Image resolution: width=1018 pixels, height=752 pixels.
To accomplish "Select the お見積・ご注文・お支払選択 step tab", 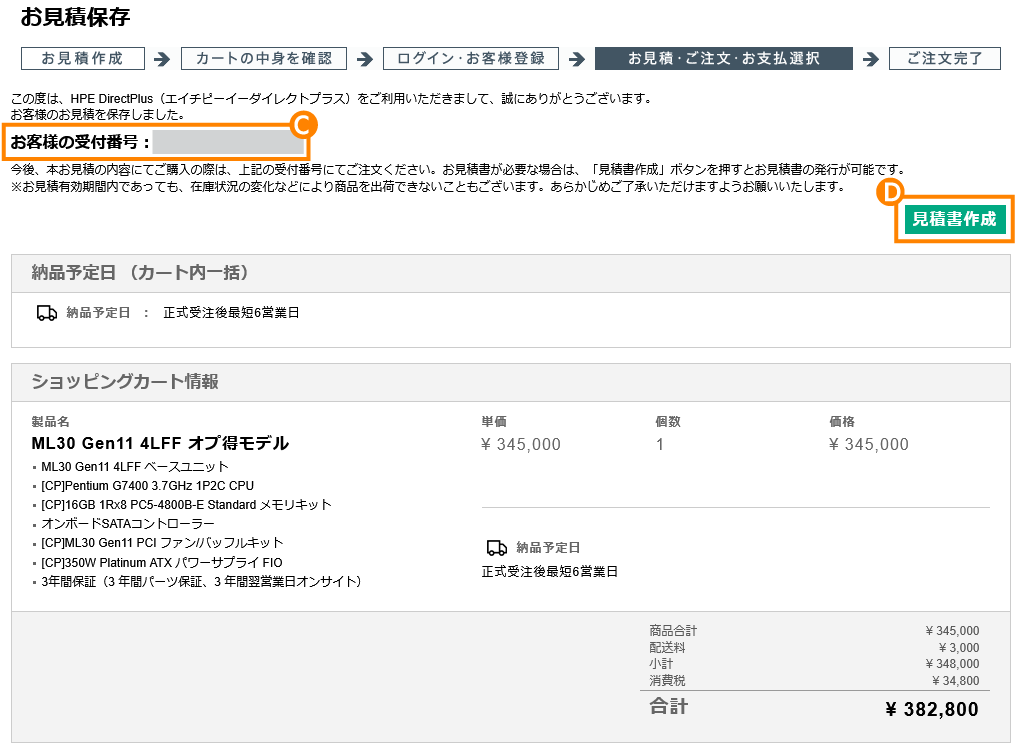I will pos(723,58).
